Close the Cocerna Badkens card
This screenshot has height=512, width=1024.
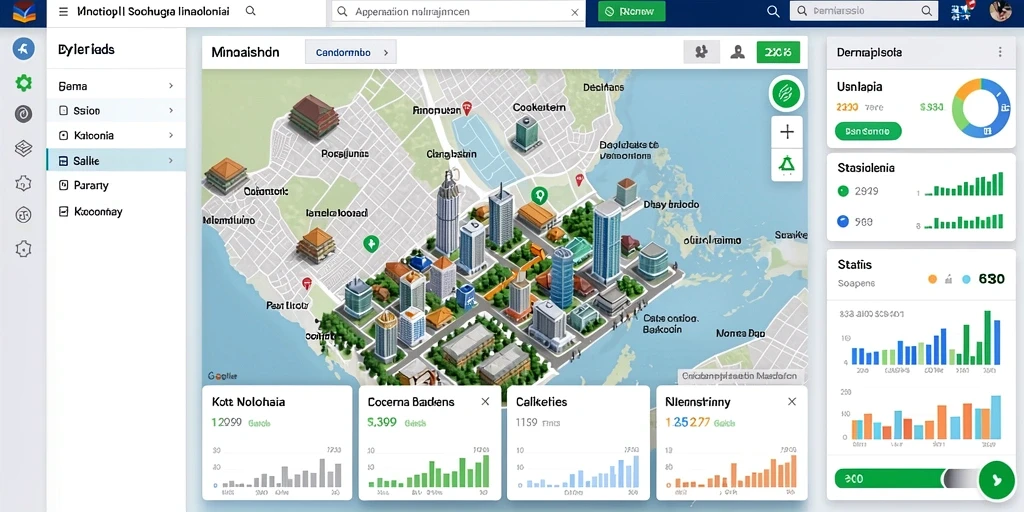[x=485, y=402]
